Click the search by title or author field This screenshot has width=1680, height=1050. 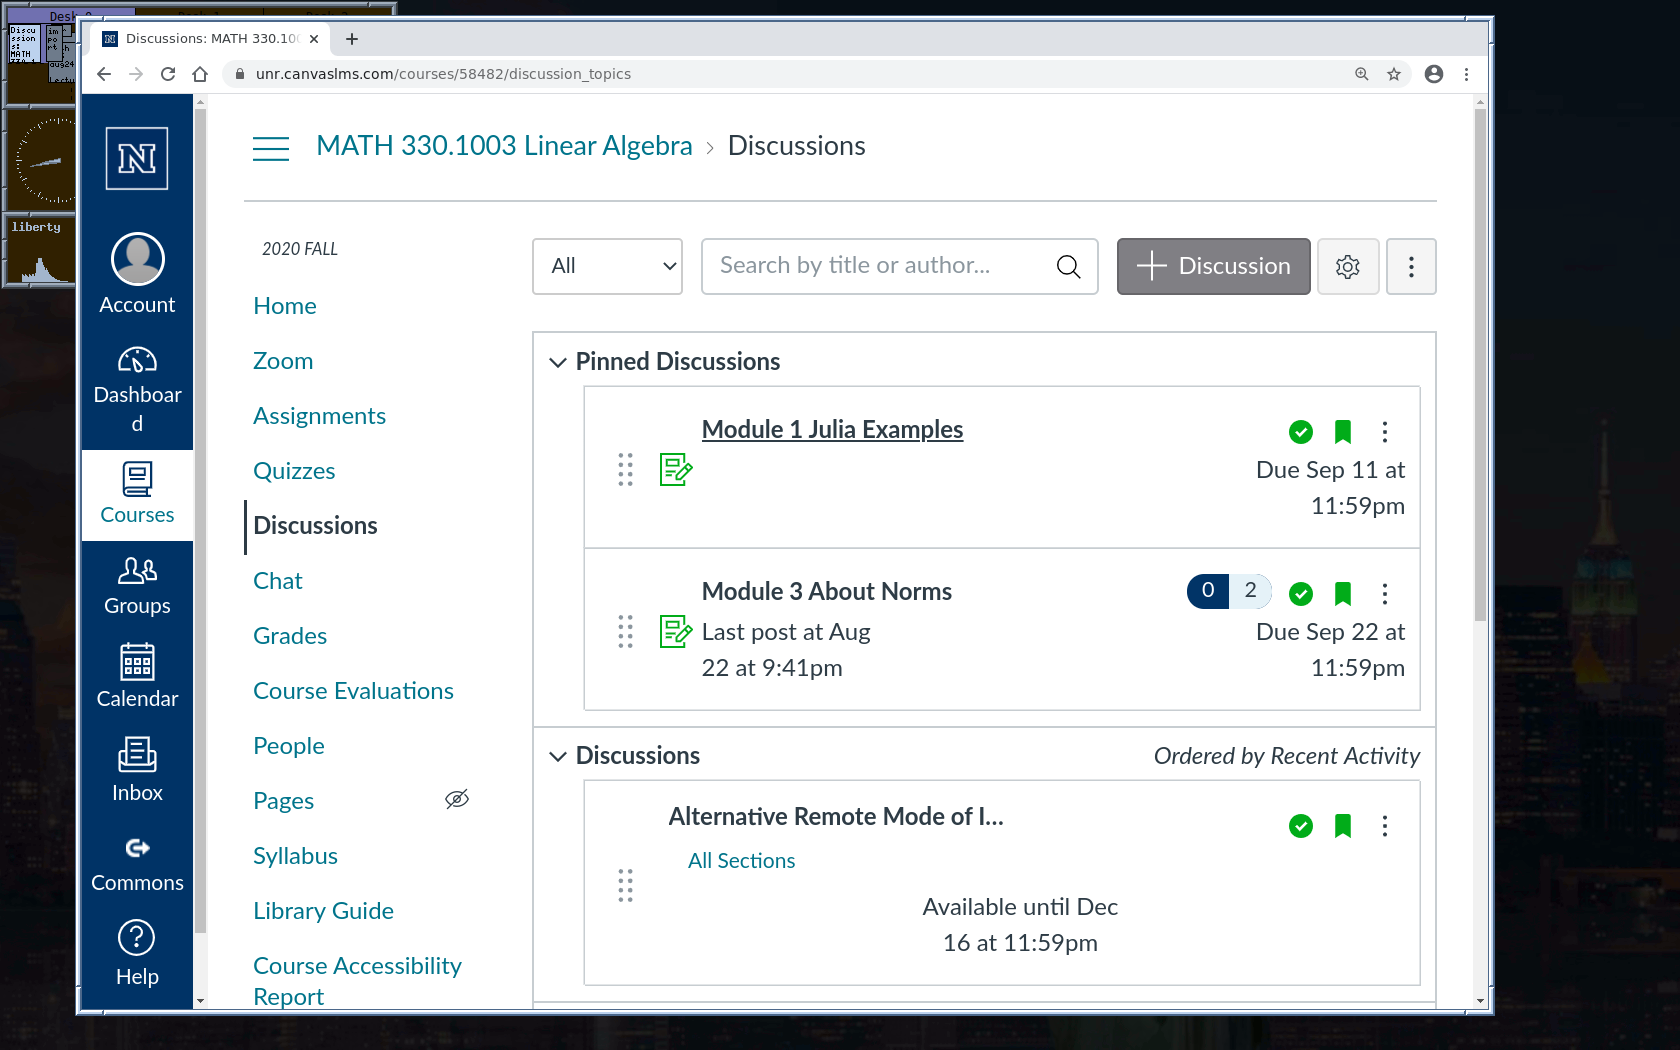coord(880,267)
